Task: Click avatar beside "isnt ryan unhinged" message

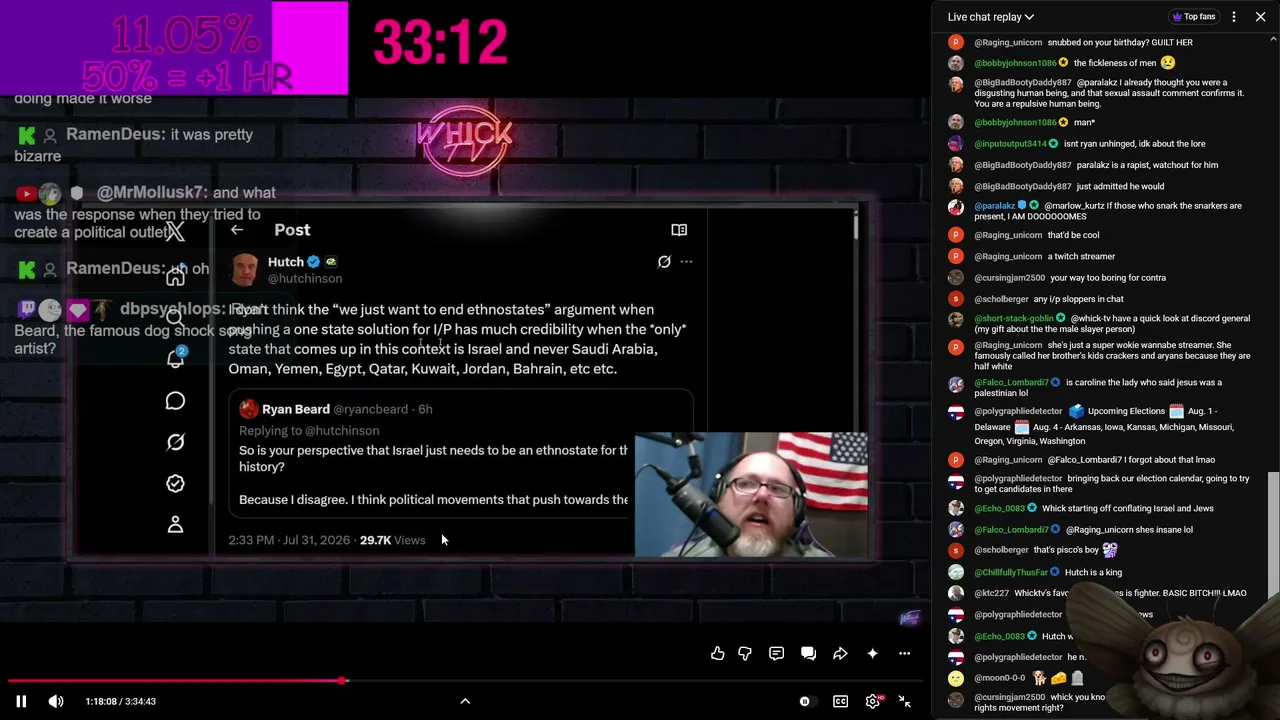Action: [956, 144]
